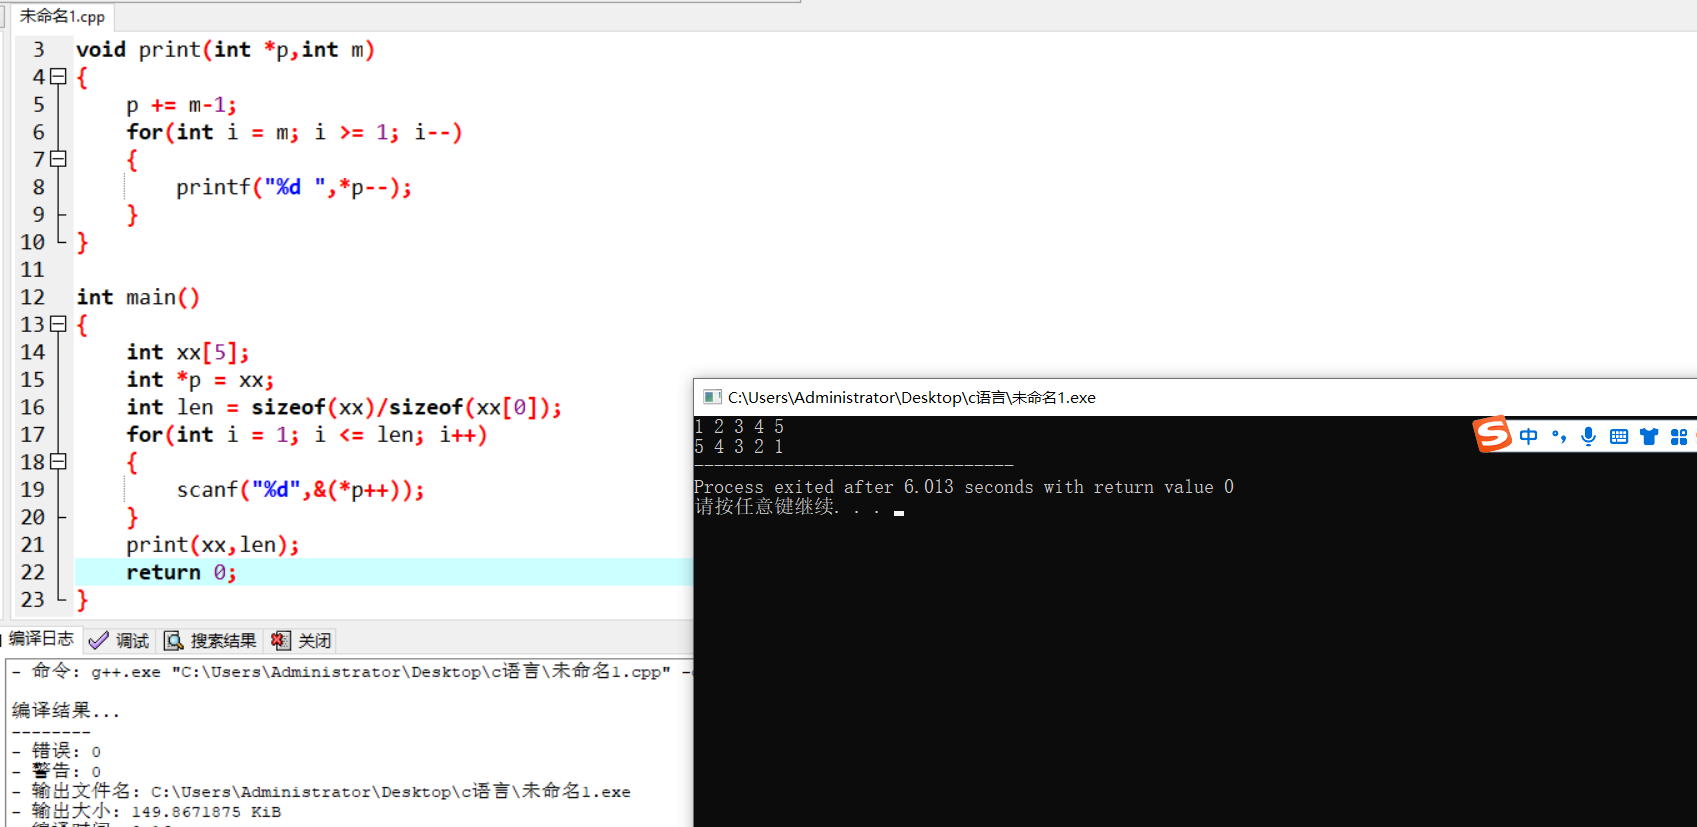Click line 'int xx[5];'

pyautogui.click(x=188, y=352)
